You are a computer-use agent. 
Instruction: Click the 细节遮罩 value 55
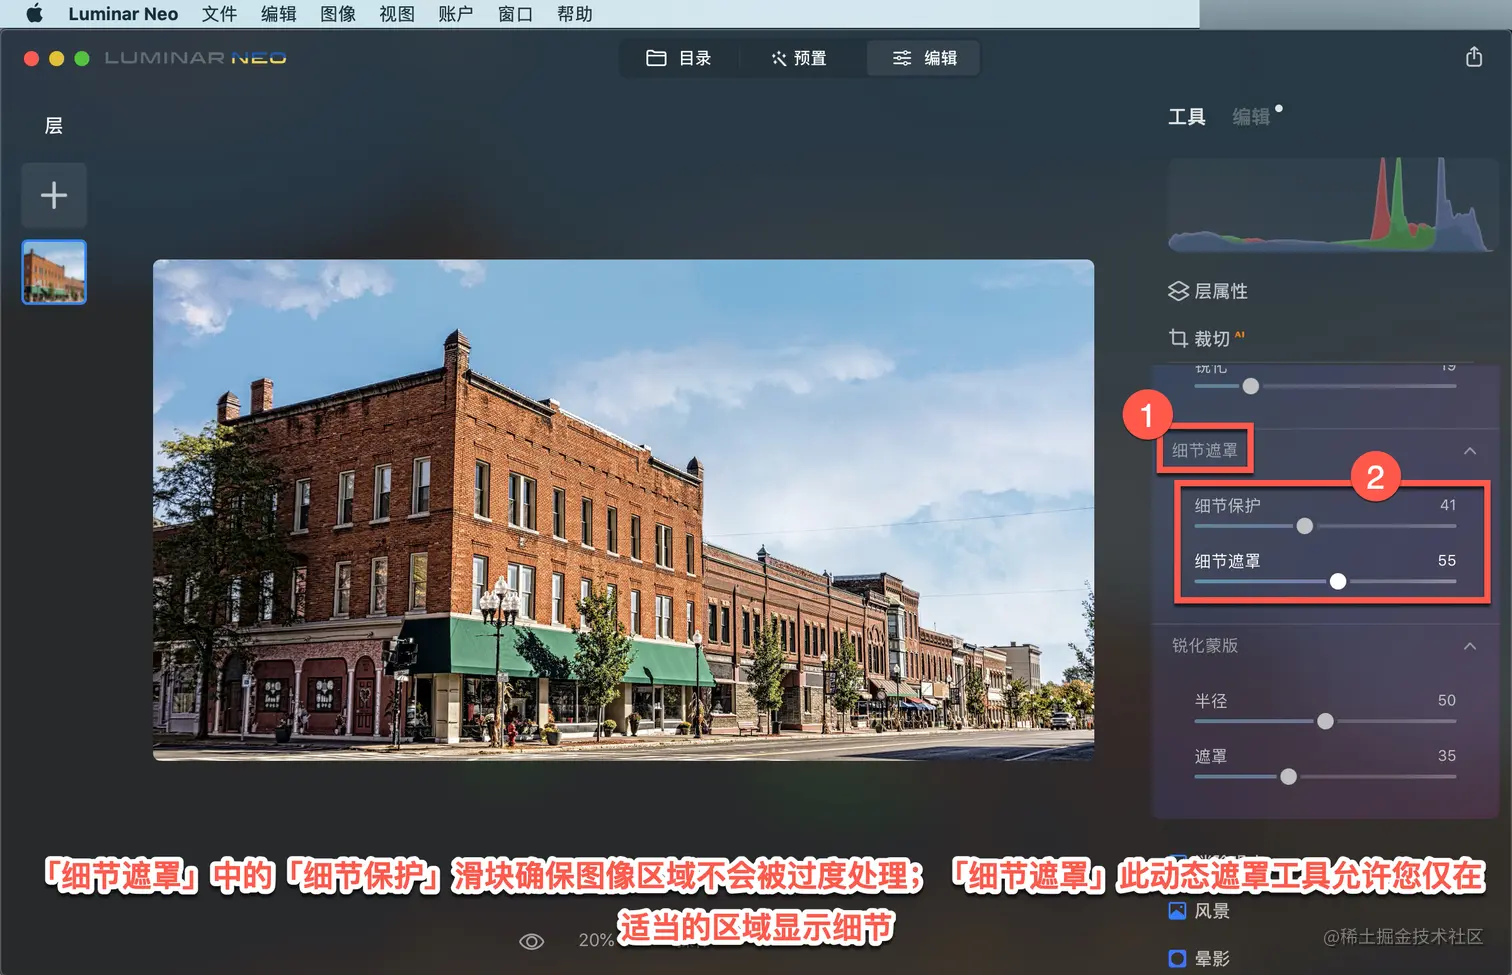[x=1447, y=561]
